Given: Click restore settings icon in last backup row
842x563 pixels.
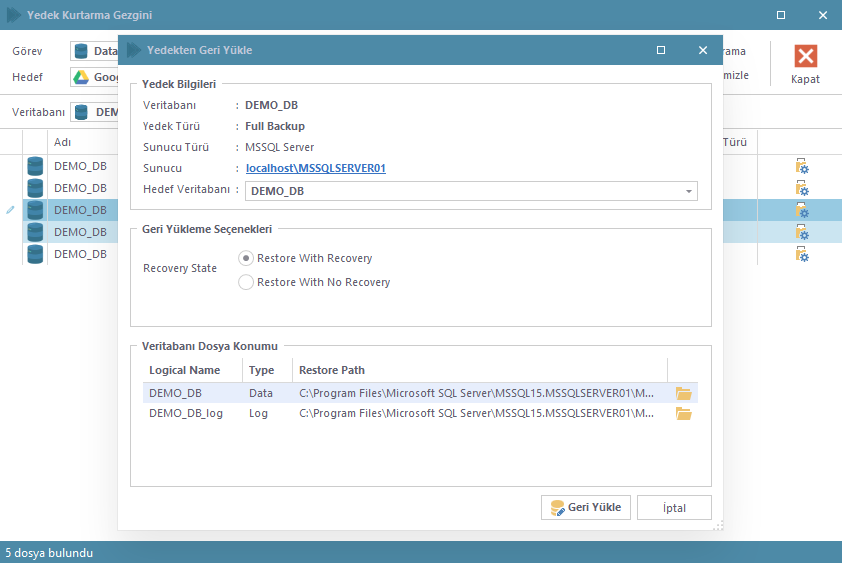Looking at the screenshot, I should point(801,254).
